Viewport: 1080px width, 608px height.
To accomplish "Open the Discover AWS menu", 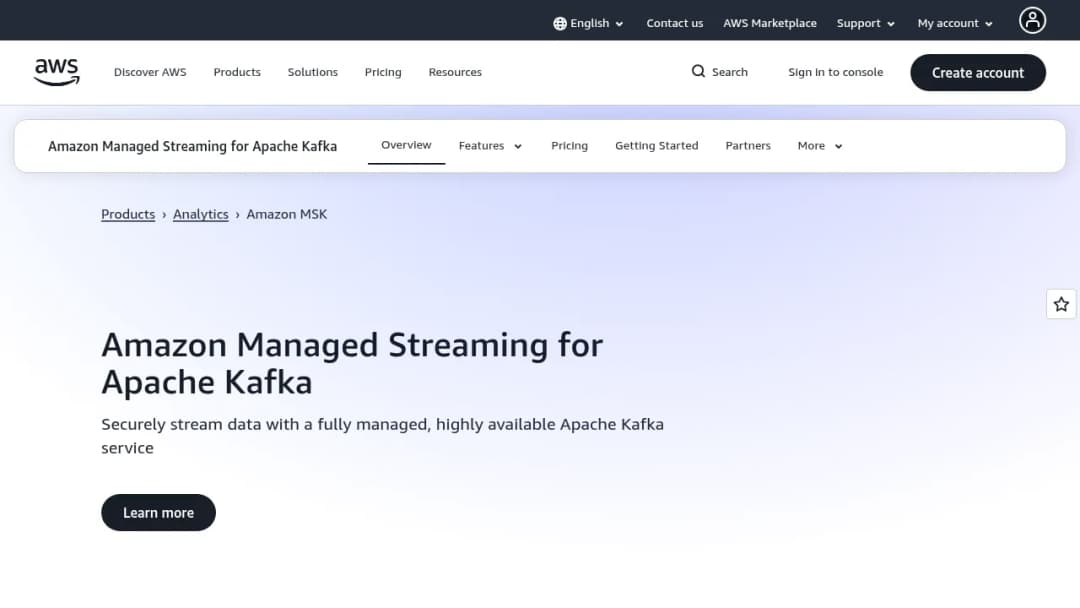I will click(x=150, y=72).
